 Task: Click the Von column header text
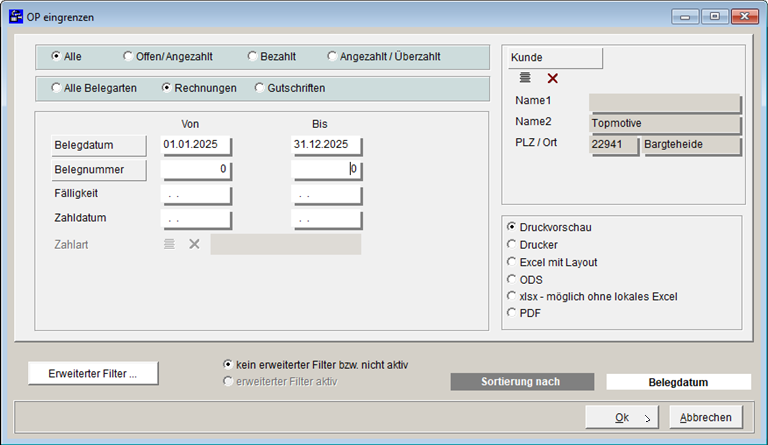[190, 124]
